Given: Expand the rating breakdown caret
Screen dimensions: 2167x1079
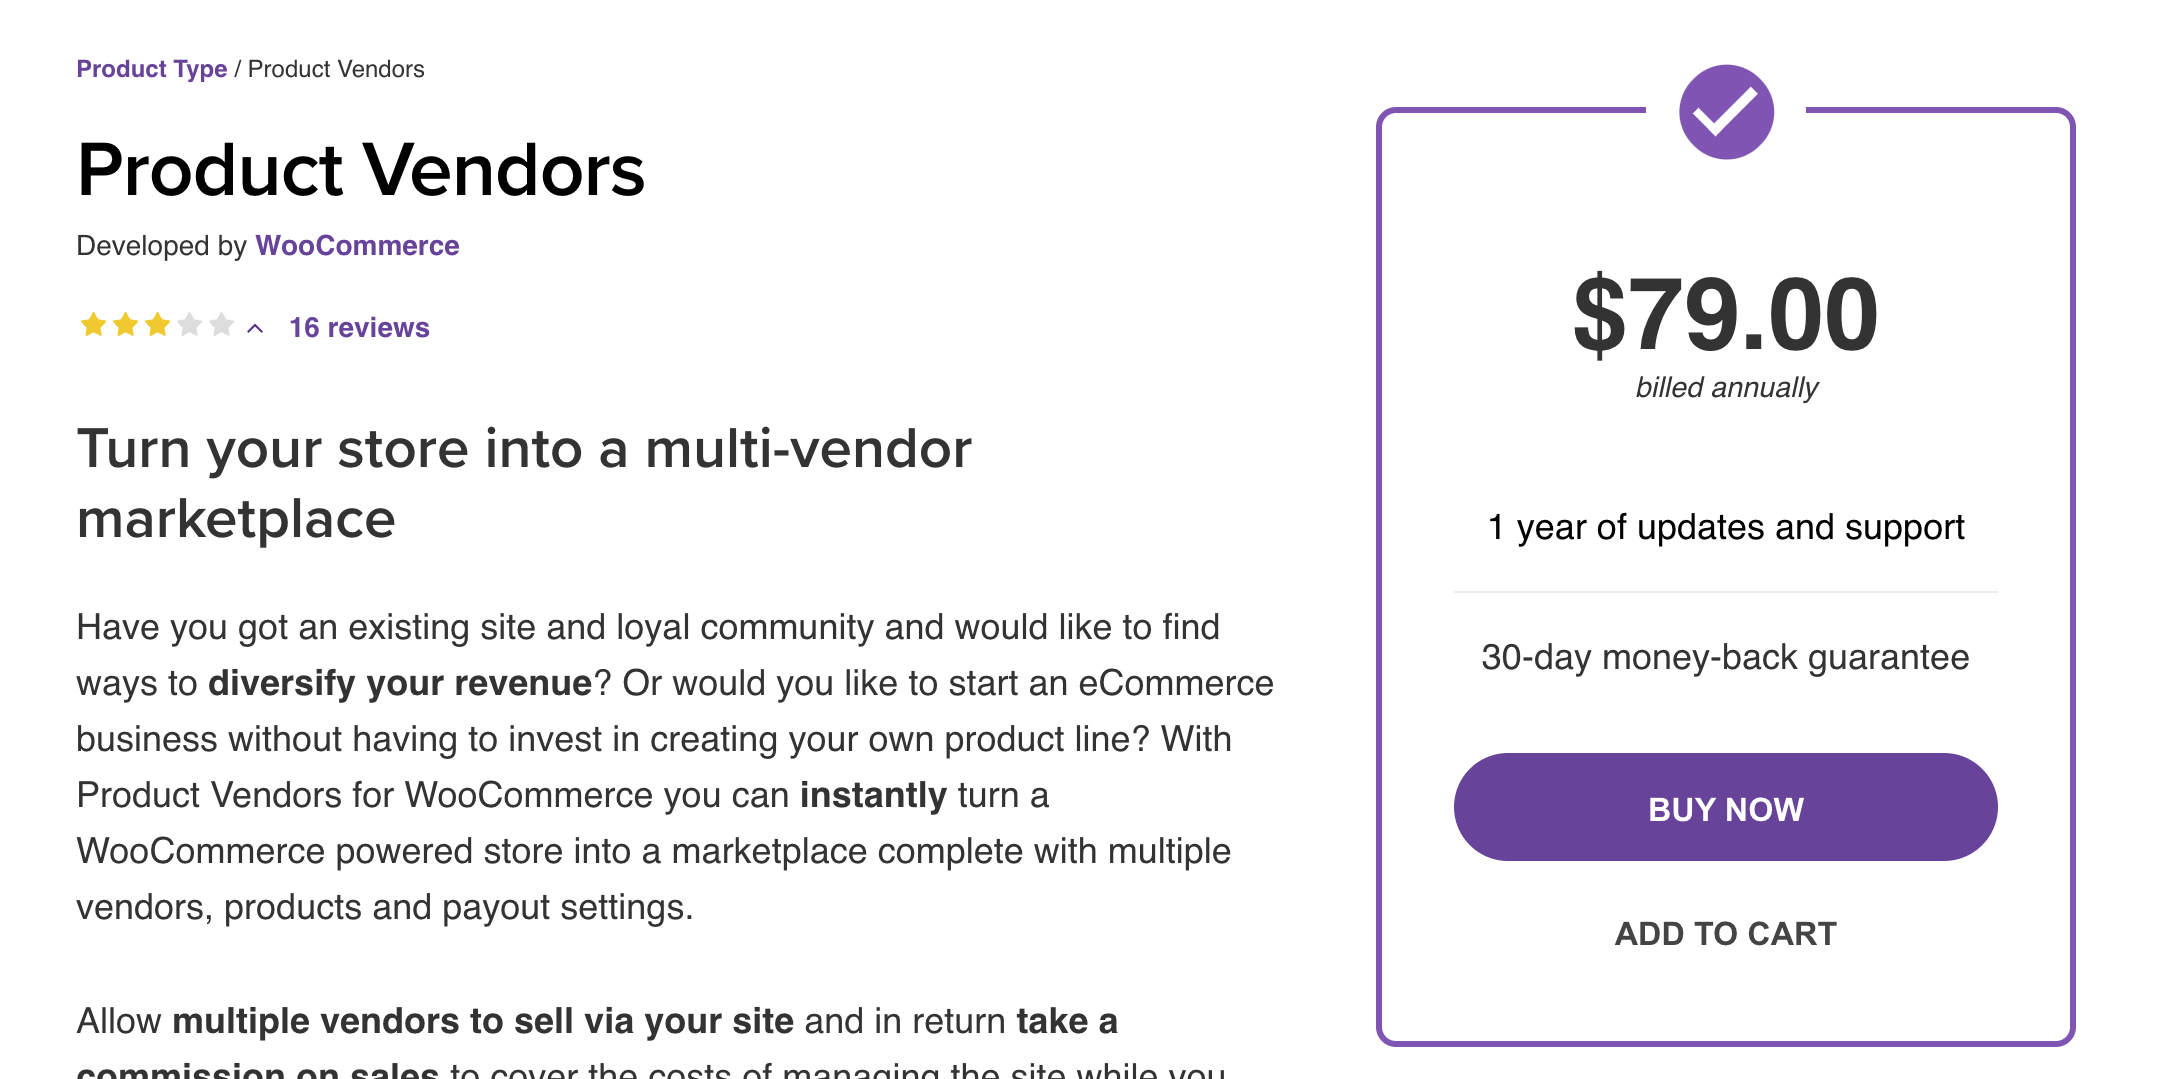Looking at the screenshot, I should 255,328.
